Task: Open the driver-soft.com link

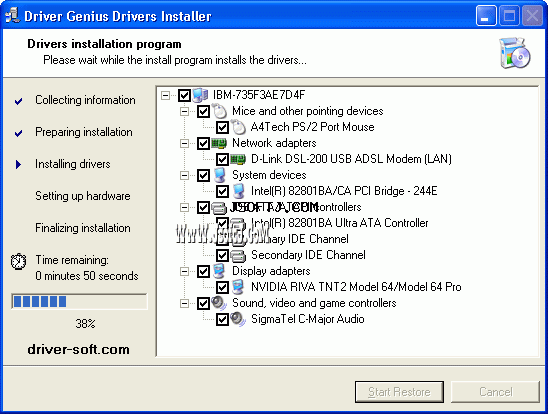Action: [x=79, y=349]
